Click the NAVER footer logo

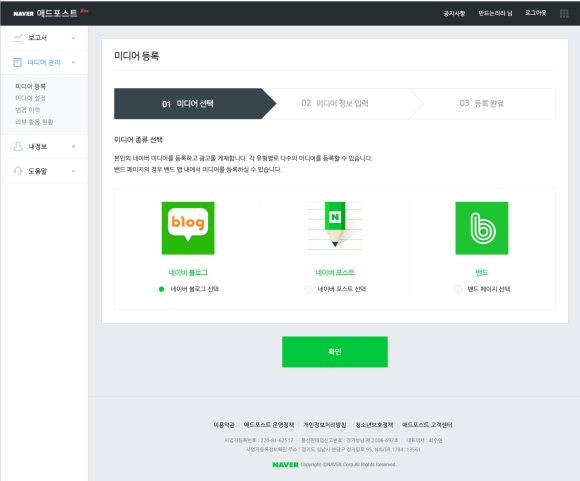click(x=285, y=465)
